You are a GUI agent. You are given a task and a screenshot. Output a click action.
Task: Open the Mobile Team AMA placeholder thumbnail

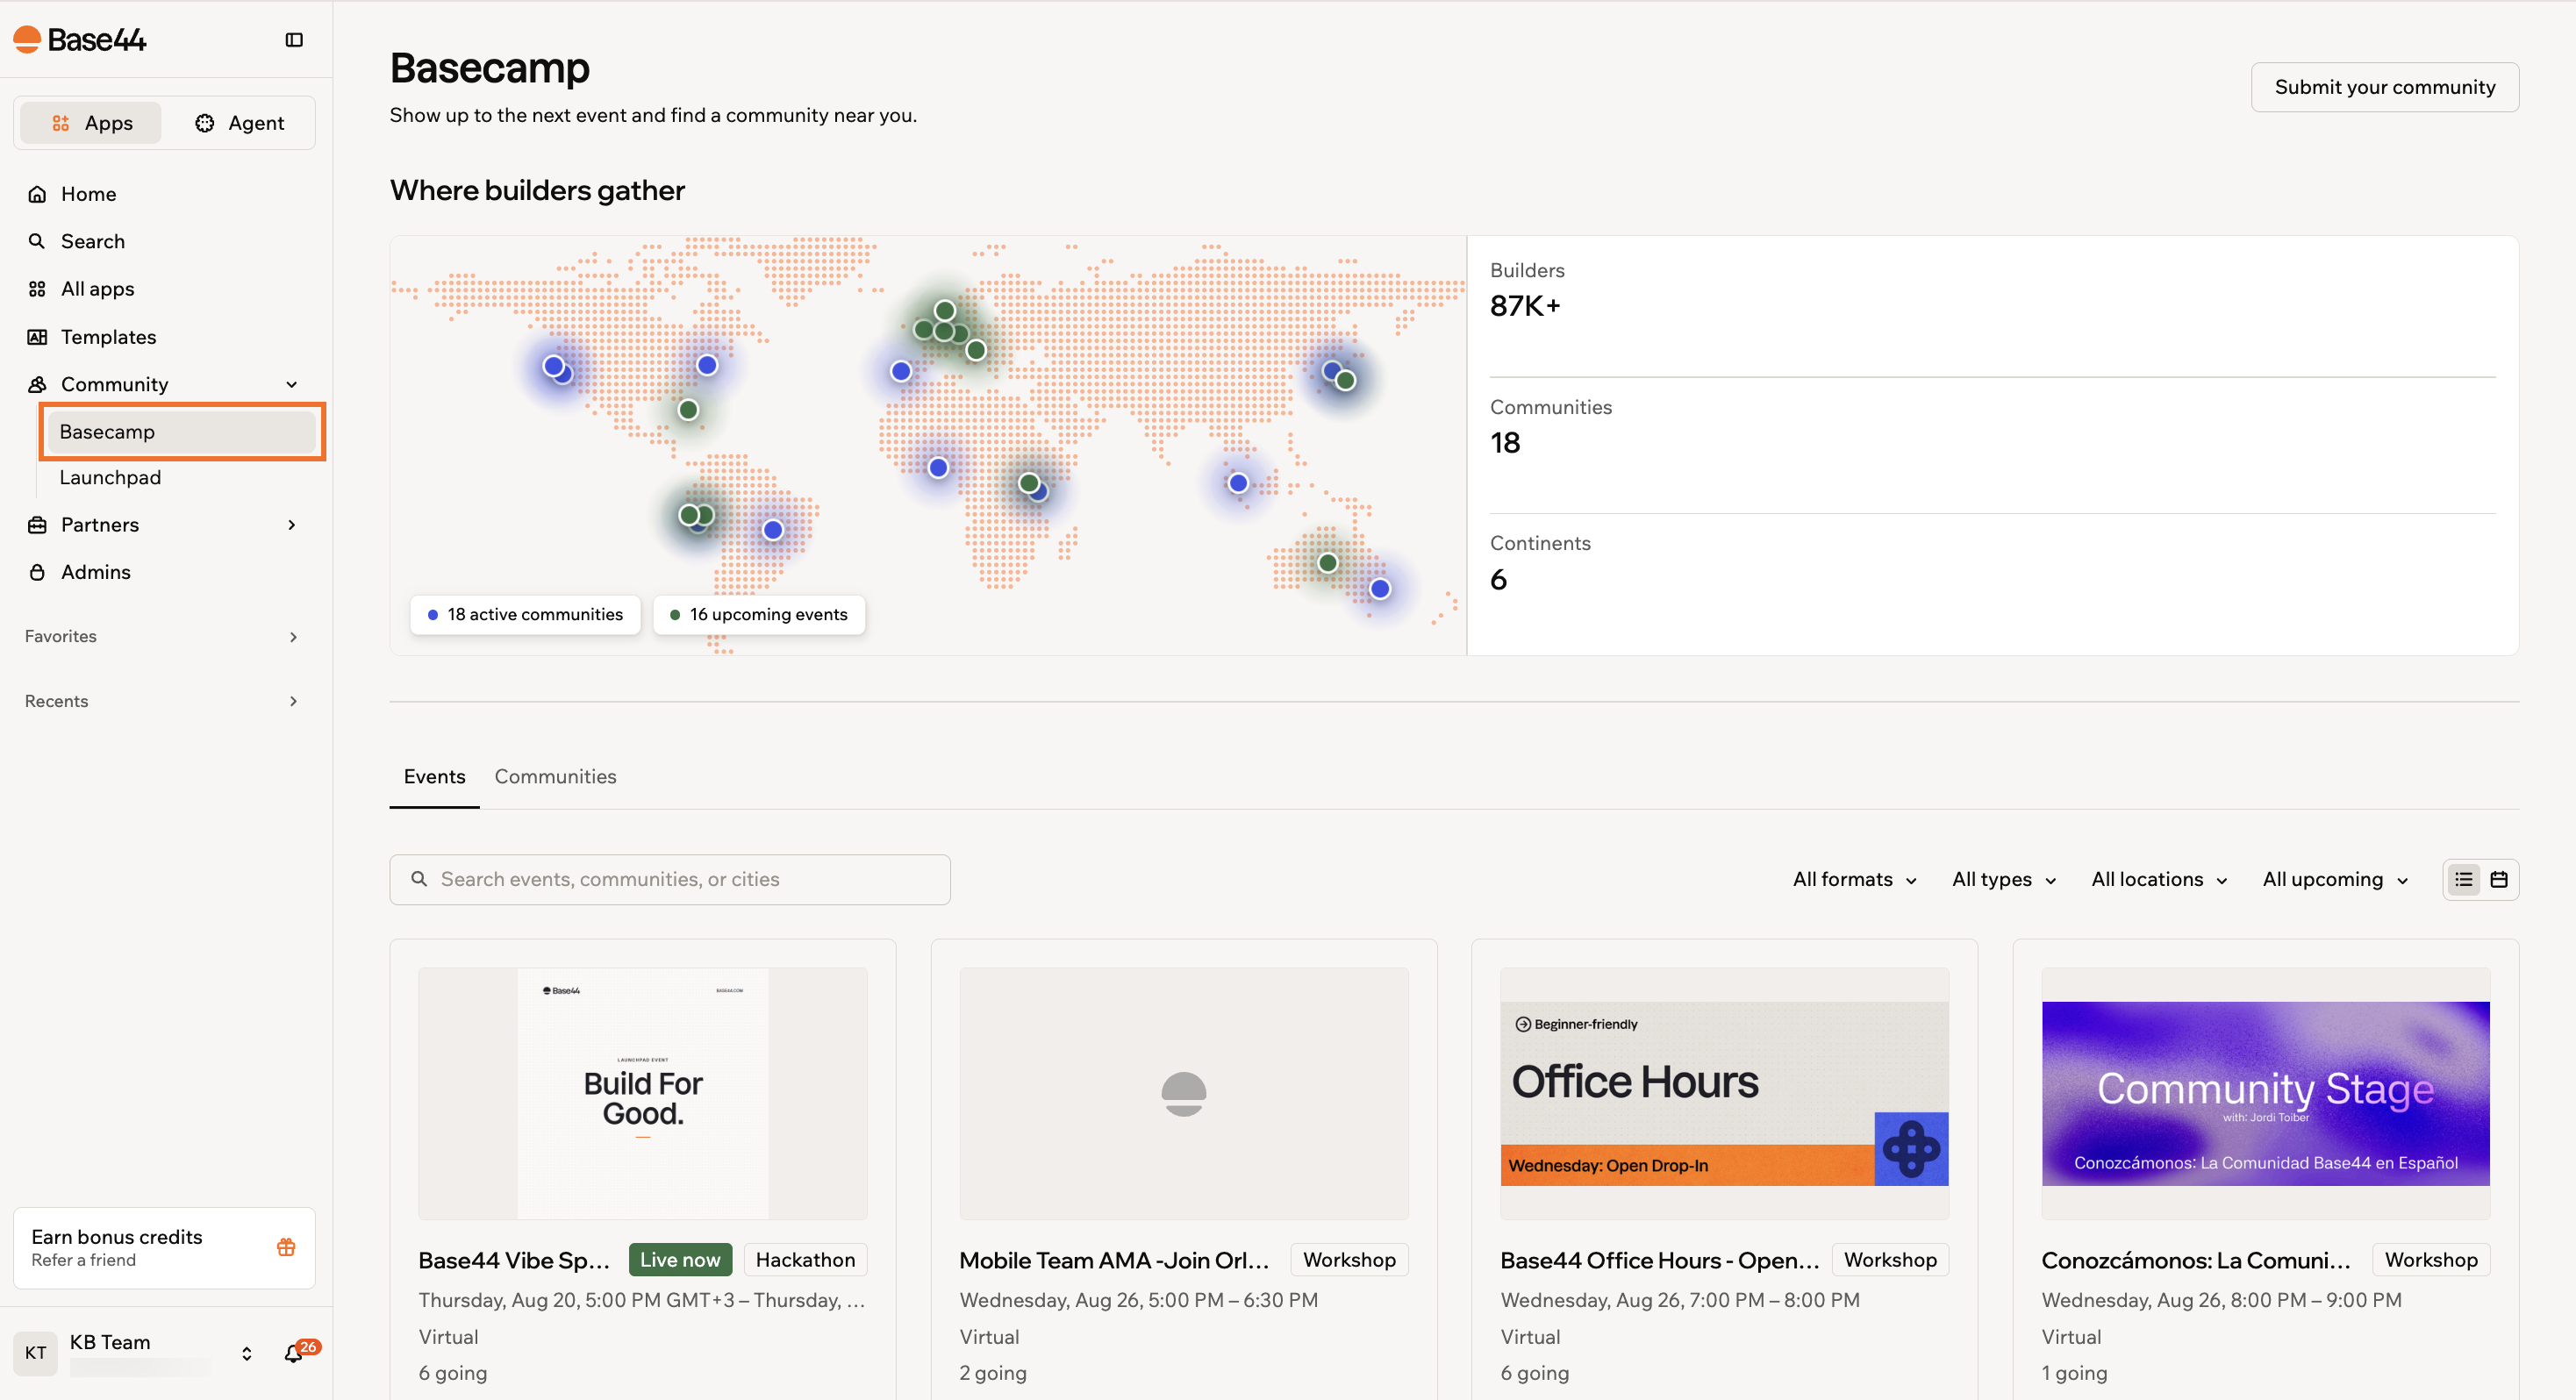[x=1184, y=1094]
